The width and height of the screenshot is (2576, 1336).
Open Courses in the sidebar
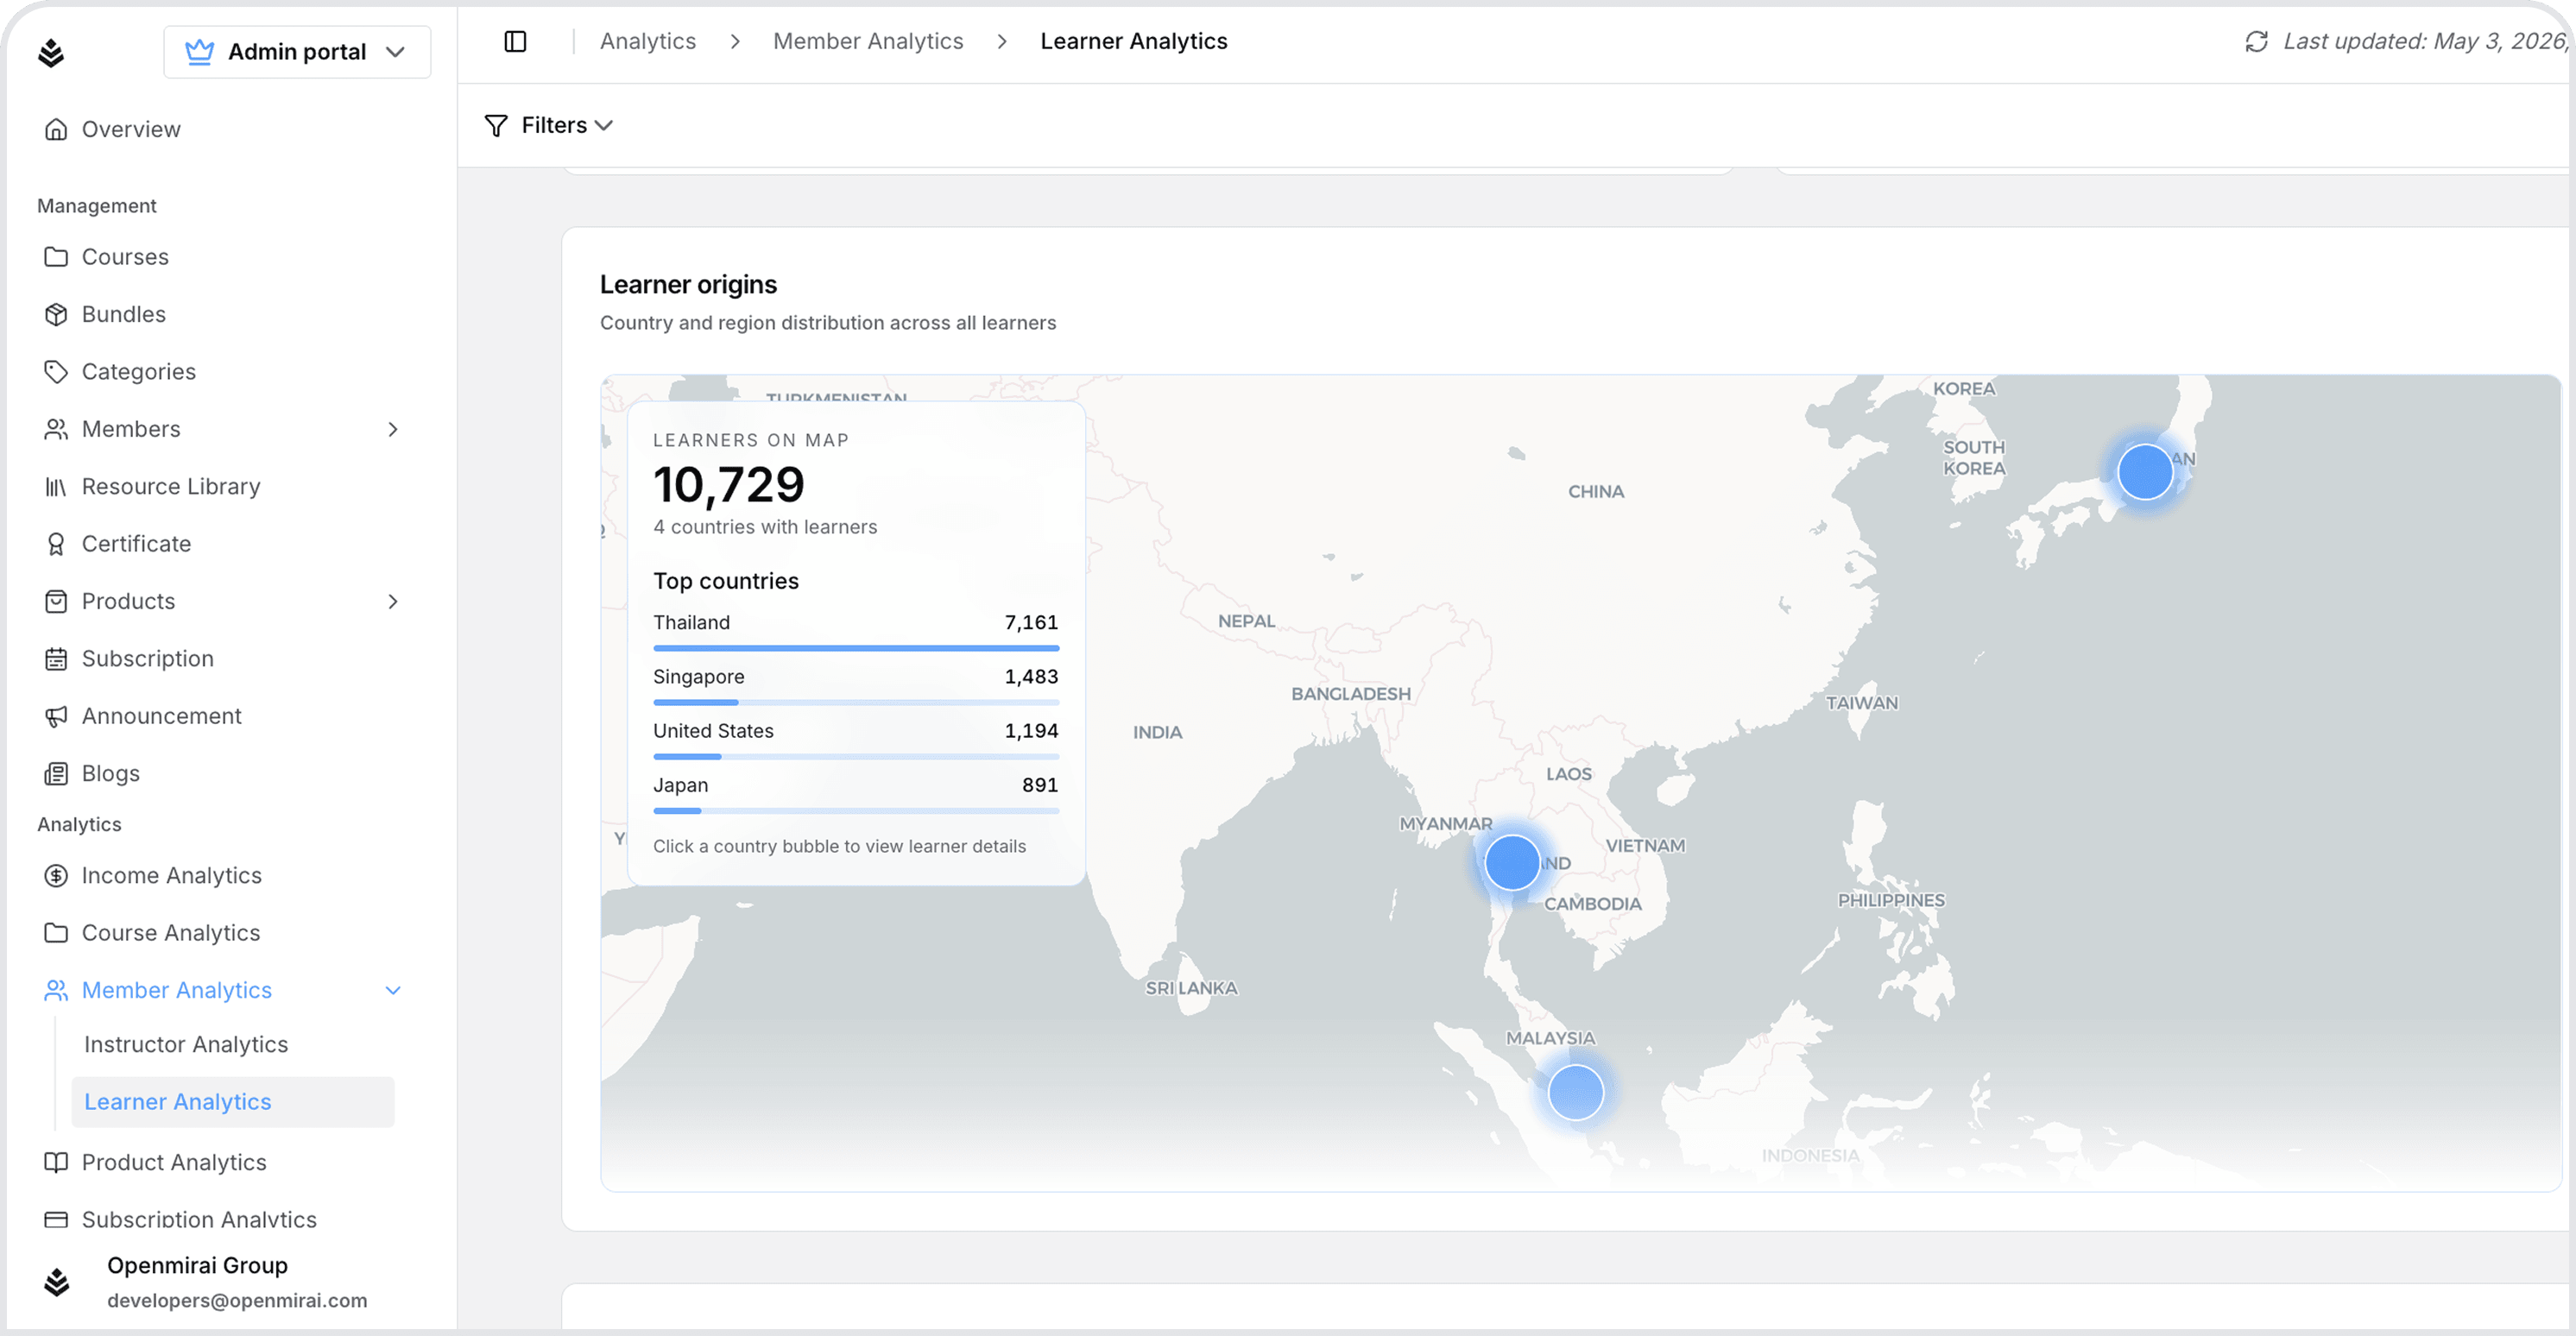pos(125,257)
